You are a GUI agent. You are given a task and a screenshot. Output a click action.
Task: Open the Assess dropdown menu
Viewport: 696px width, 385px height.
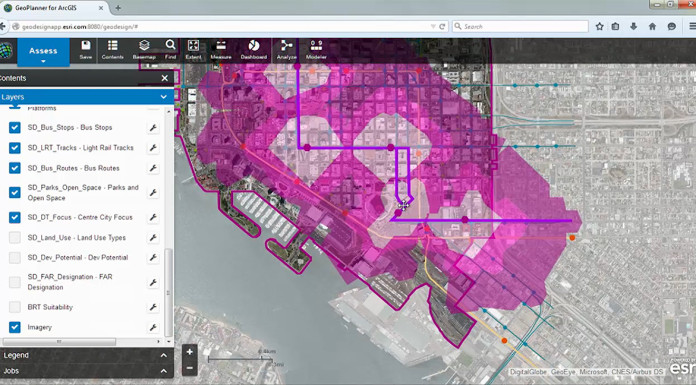point(43,52)
